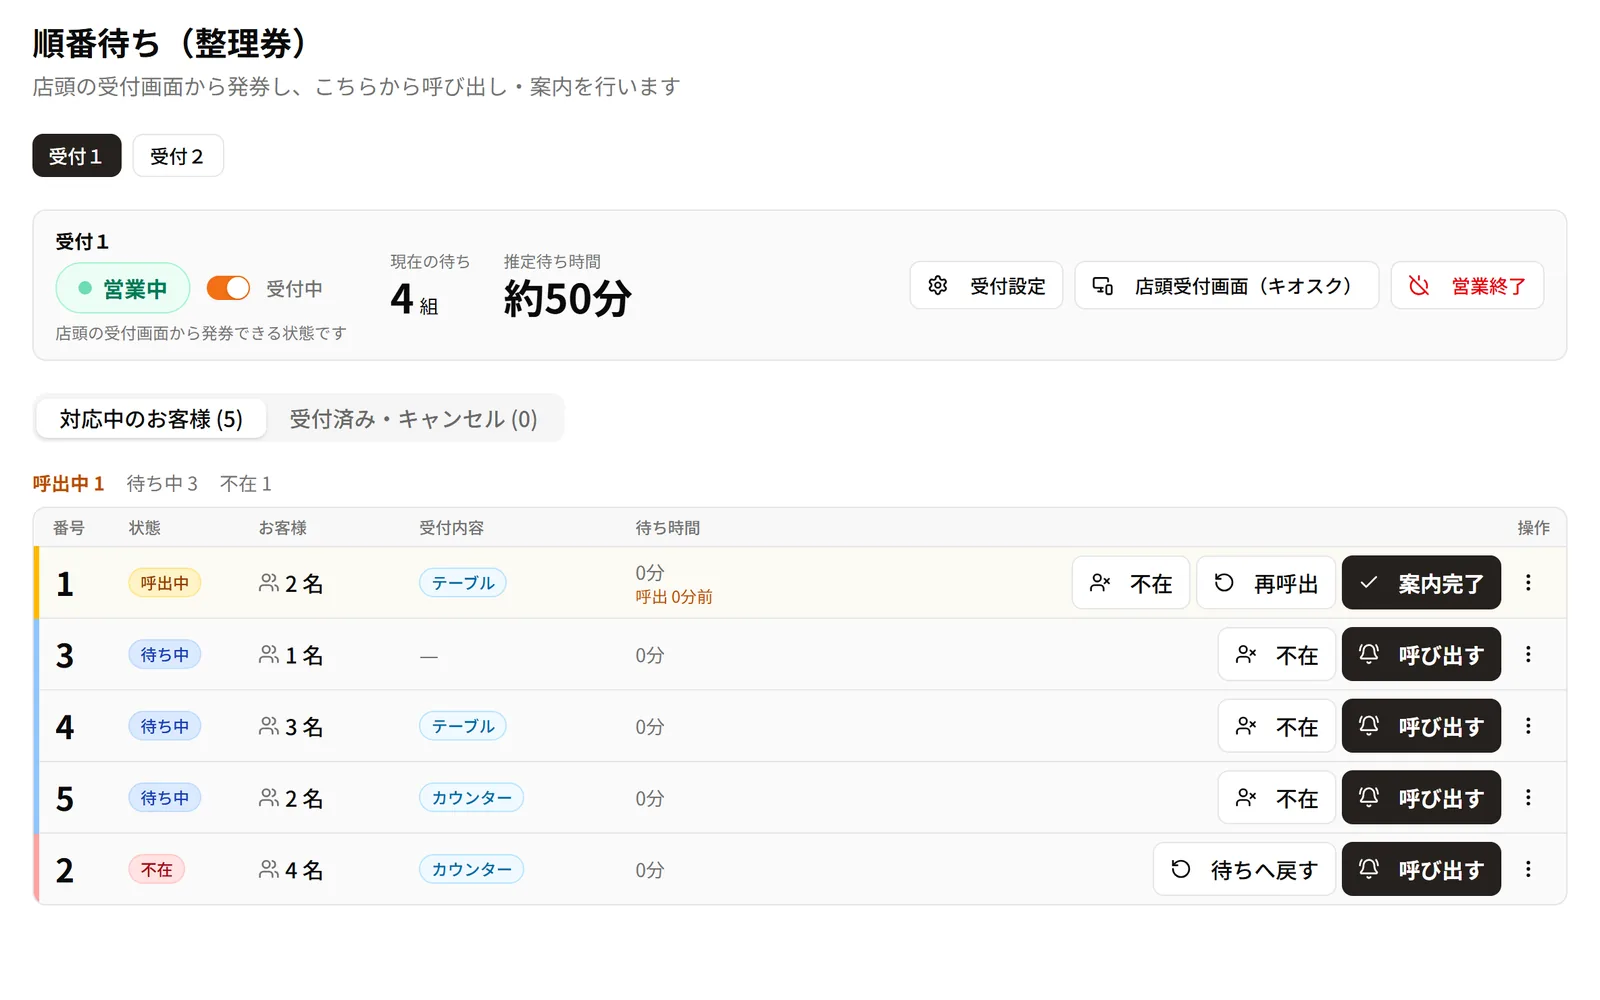Mark ticket 1 as 不在

1131,583
